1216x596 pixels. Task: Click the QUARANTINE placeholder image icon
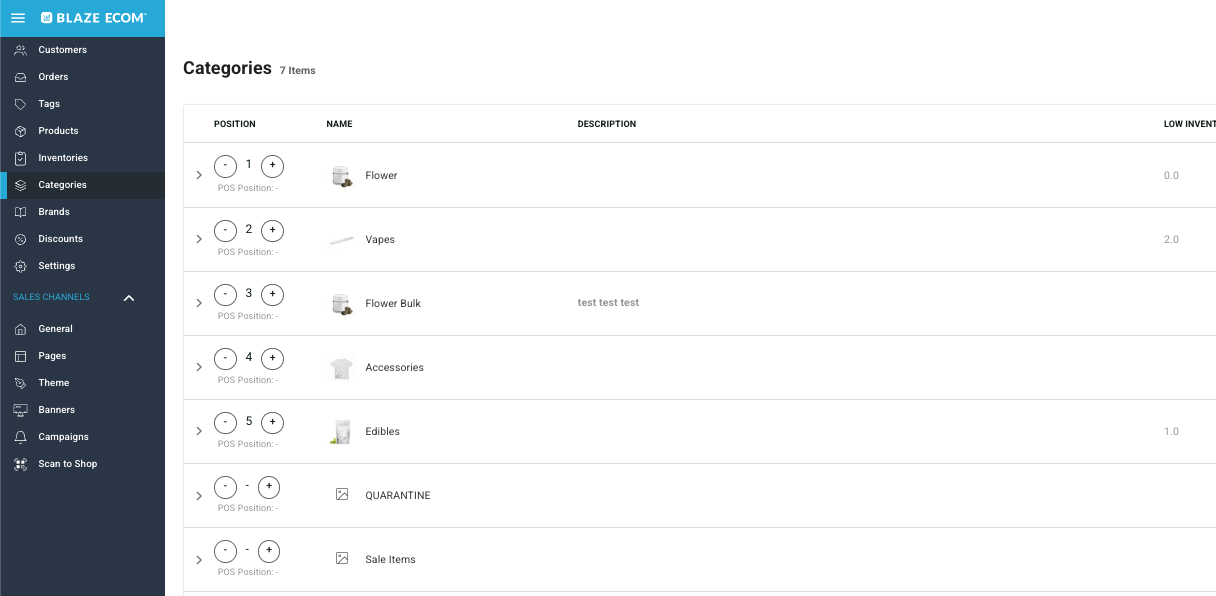click(342, 495)
